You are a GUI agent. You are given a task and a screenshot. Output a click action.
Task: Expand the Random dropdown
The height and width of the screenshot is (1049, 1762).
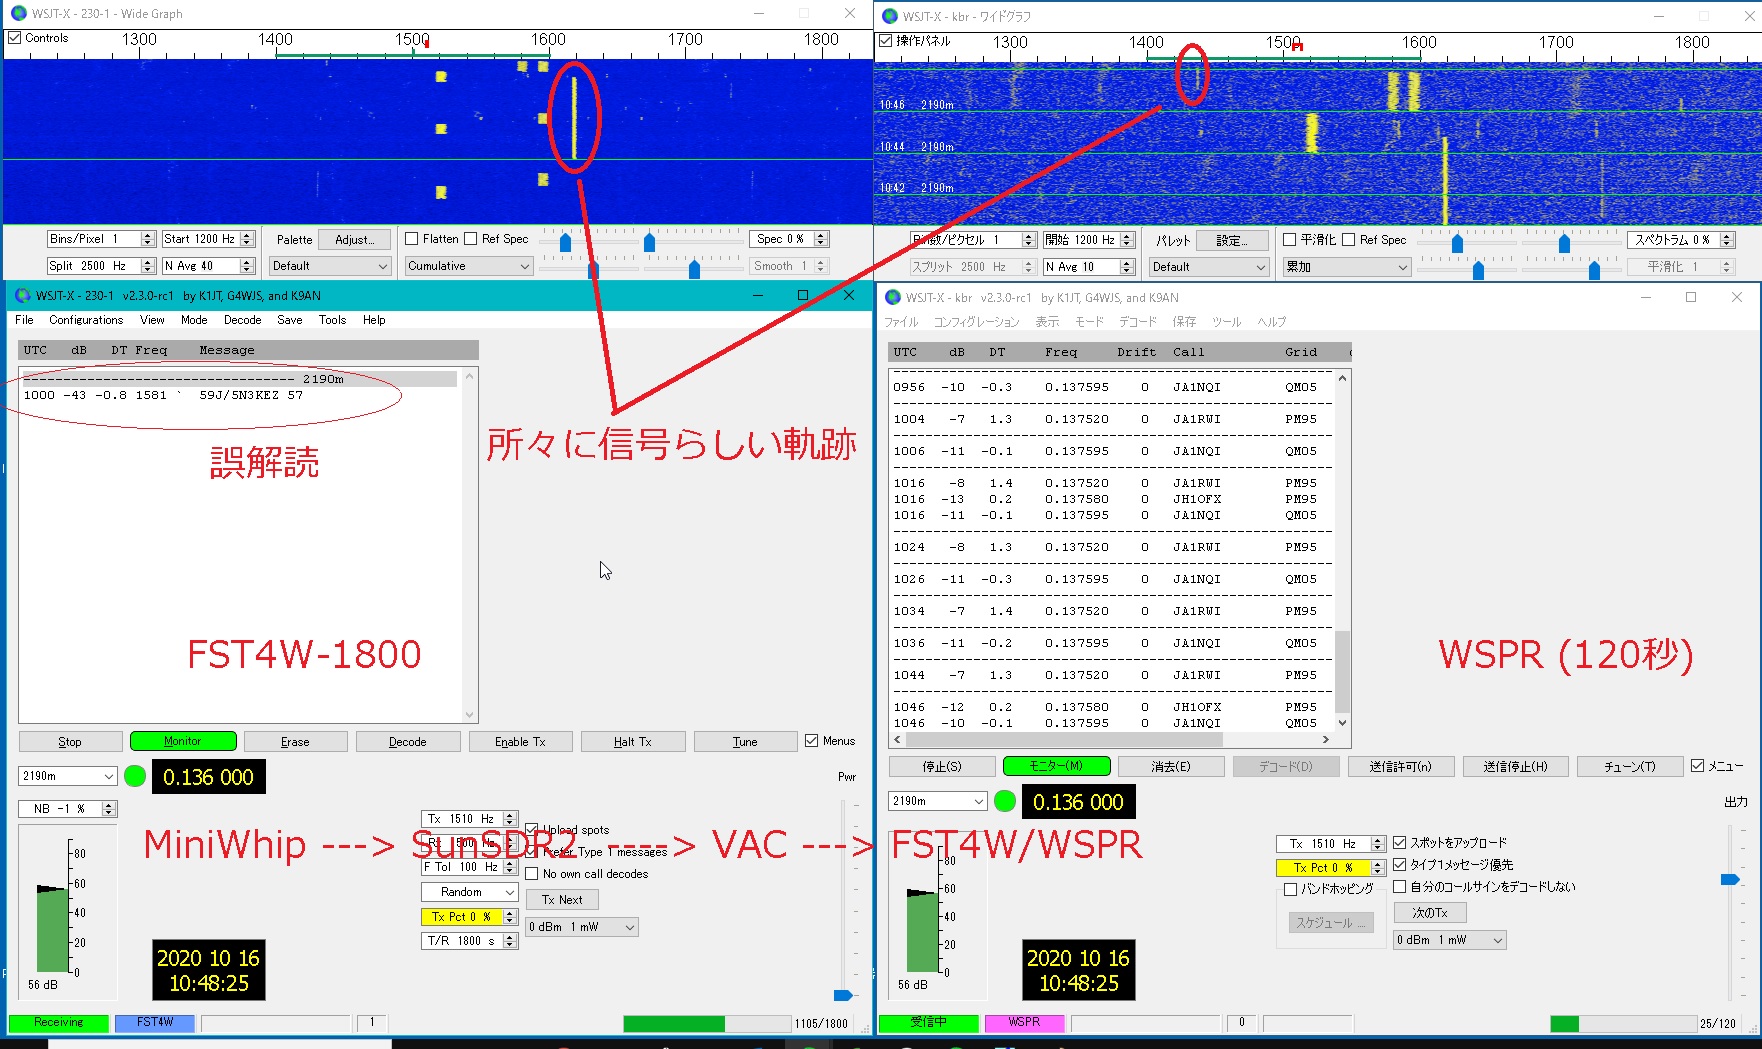pos(469,892)
